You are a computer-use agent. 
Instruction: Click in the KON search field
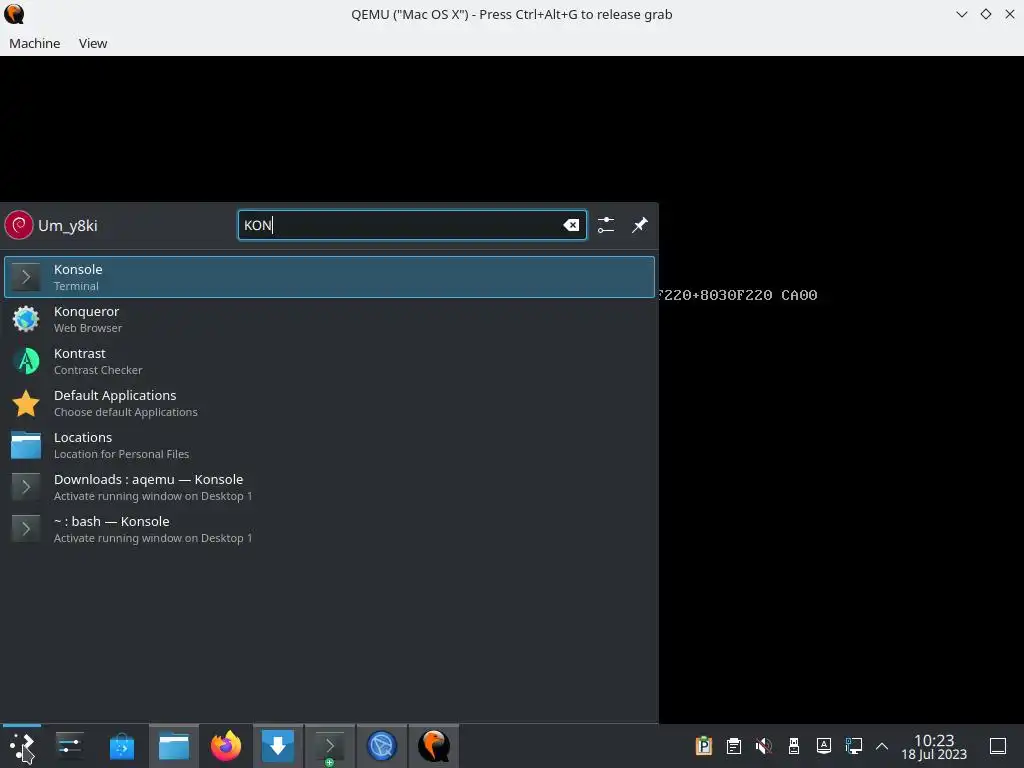(x=412, y=225)
